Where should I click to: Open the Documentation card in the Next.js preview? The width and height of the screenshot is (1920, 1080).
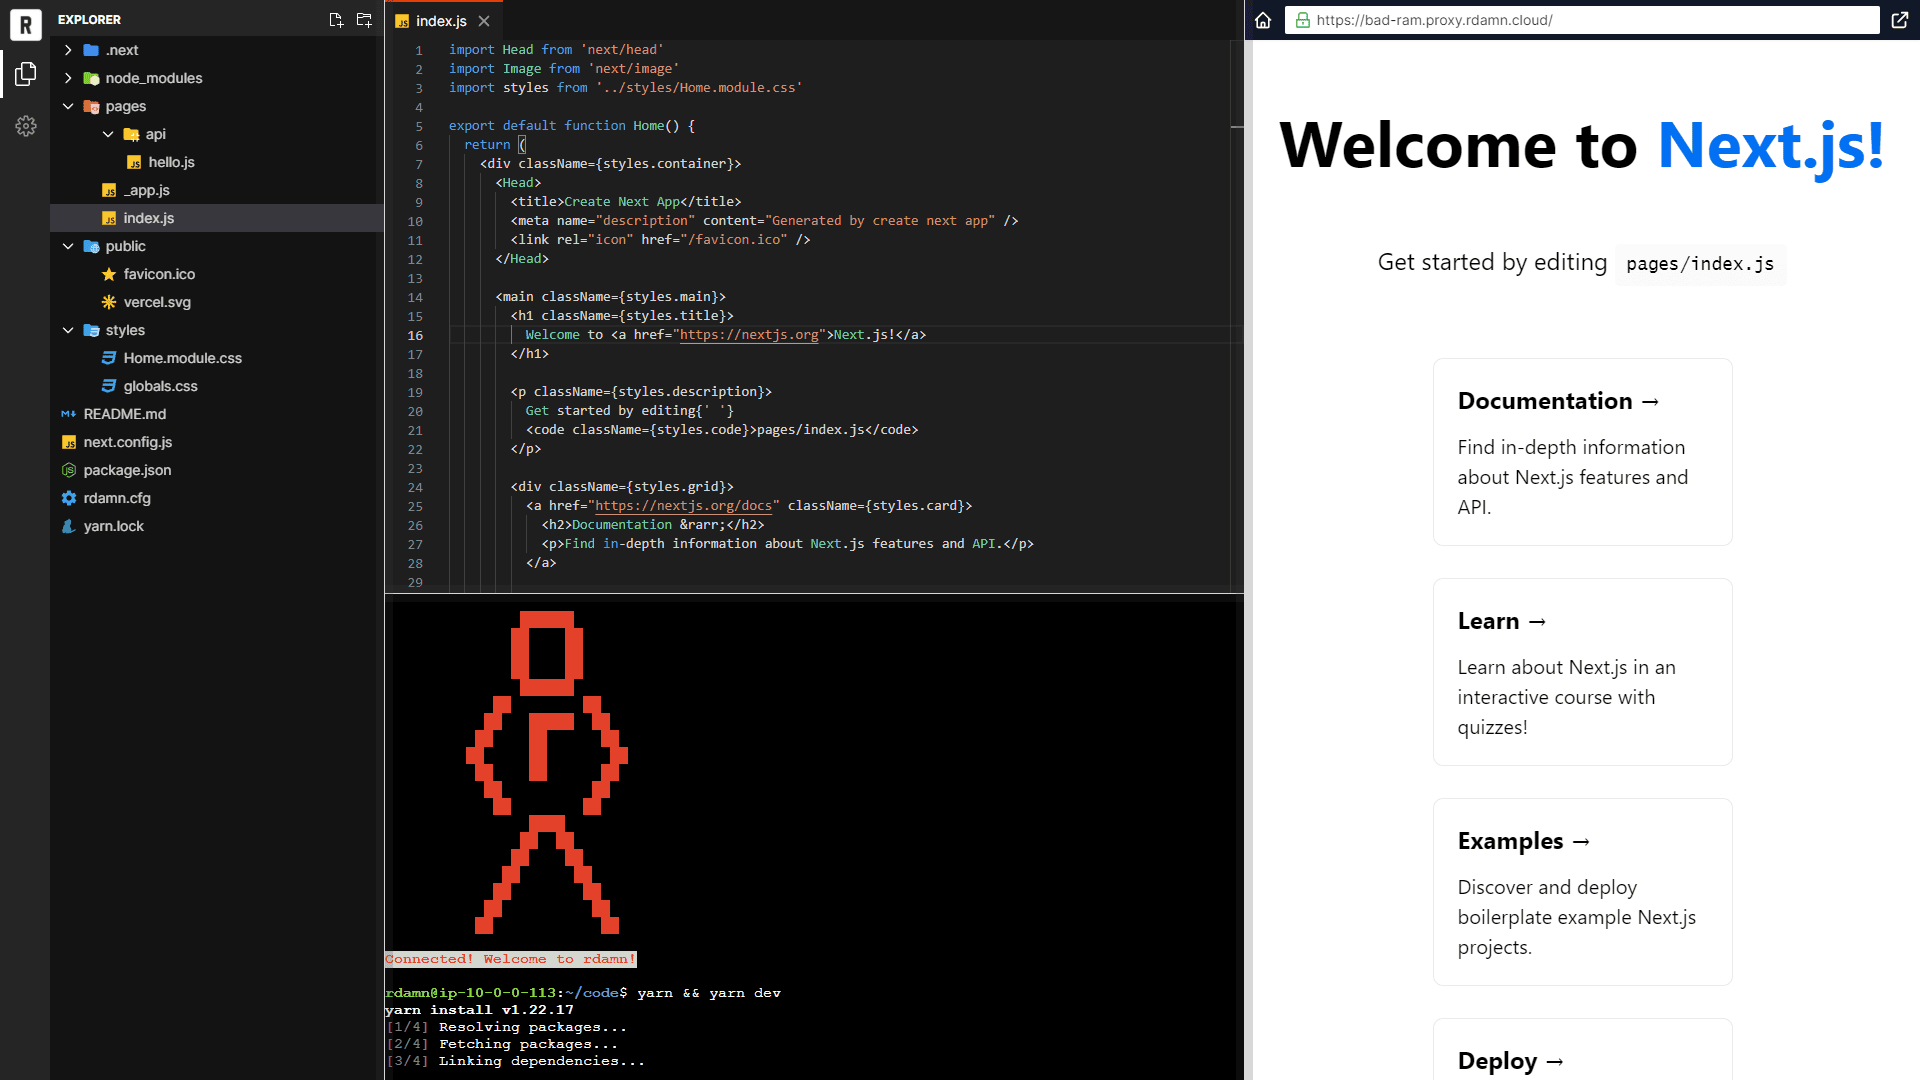click(1558, 400)
